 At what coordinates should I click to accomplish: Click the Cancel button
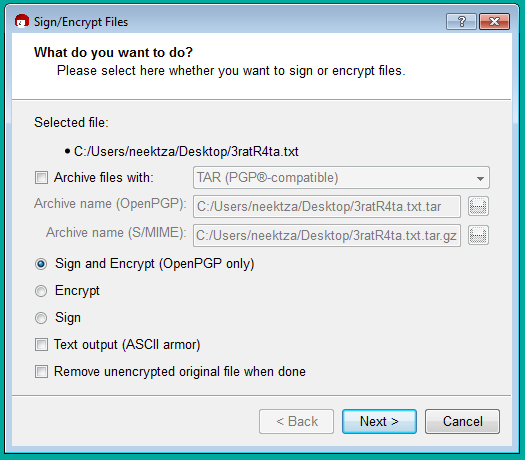462,421
